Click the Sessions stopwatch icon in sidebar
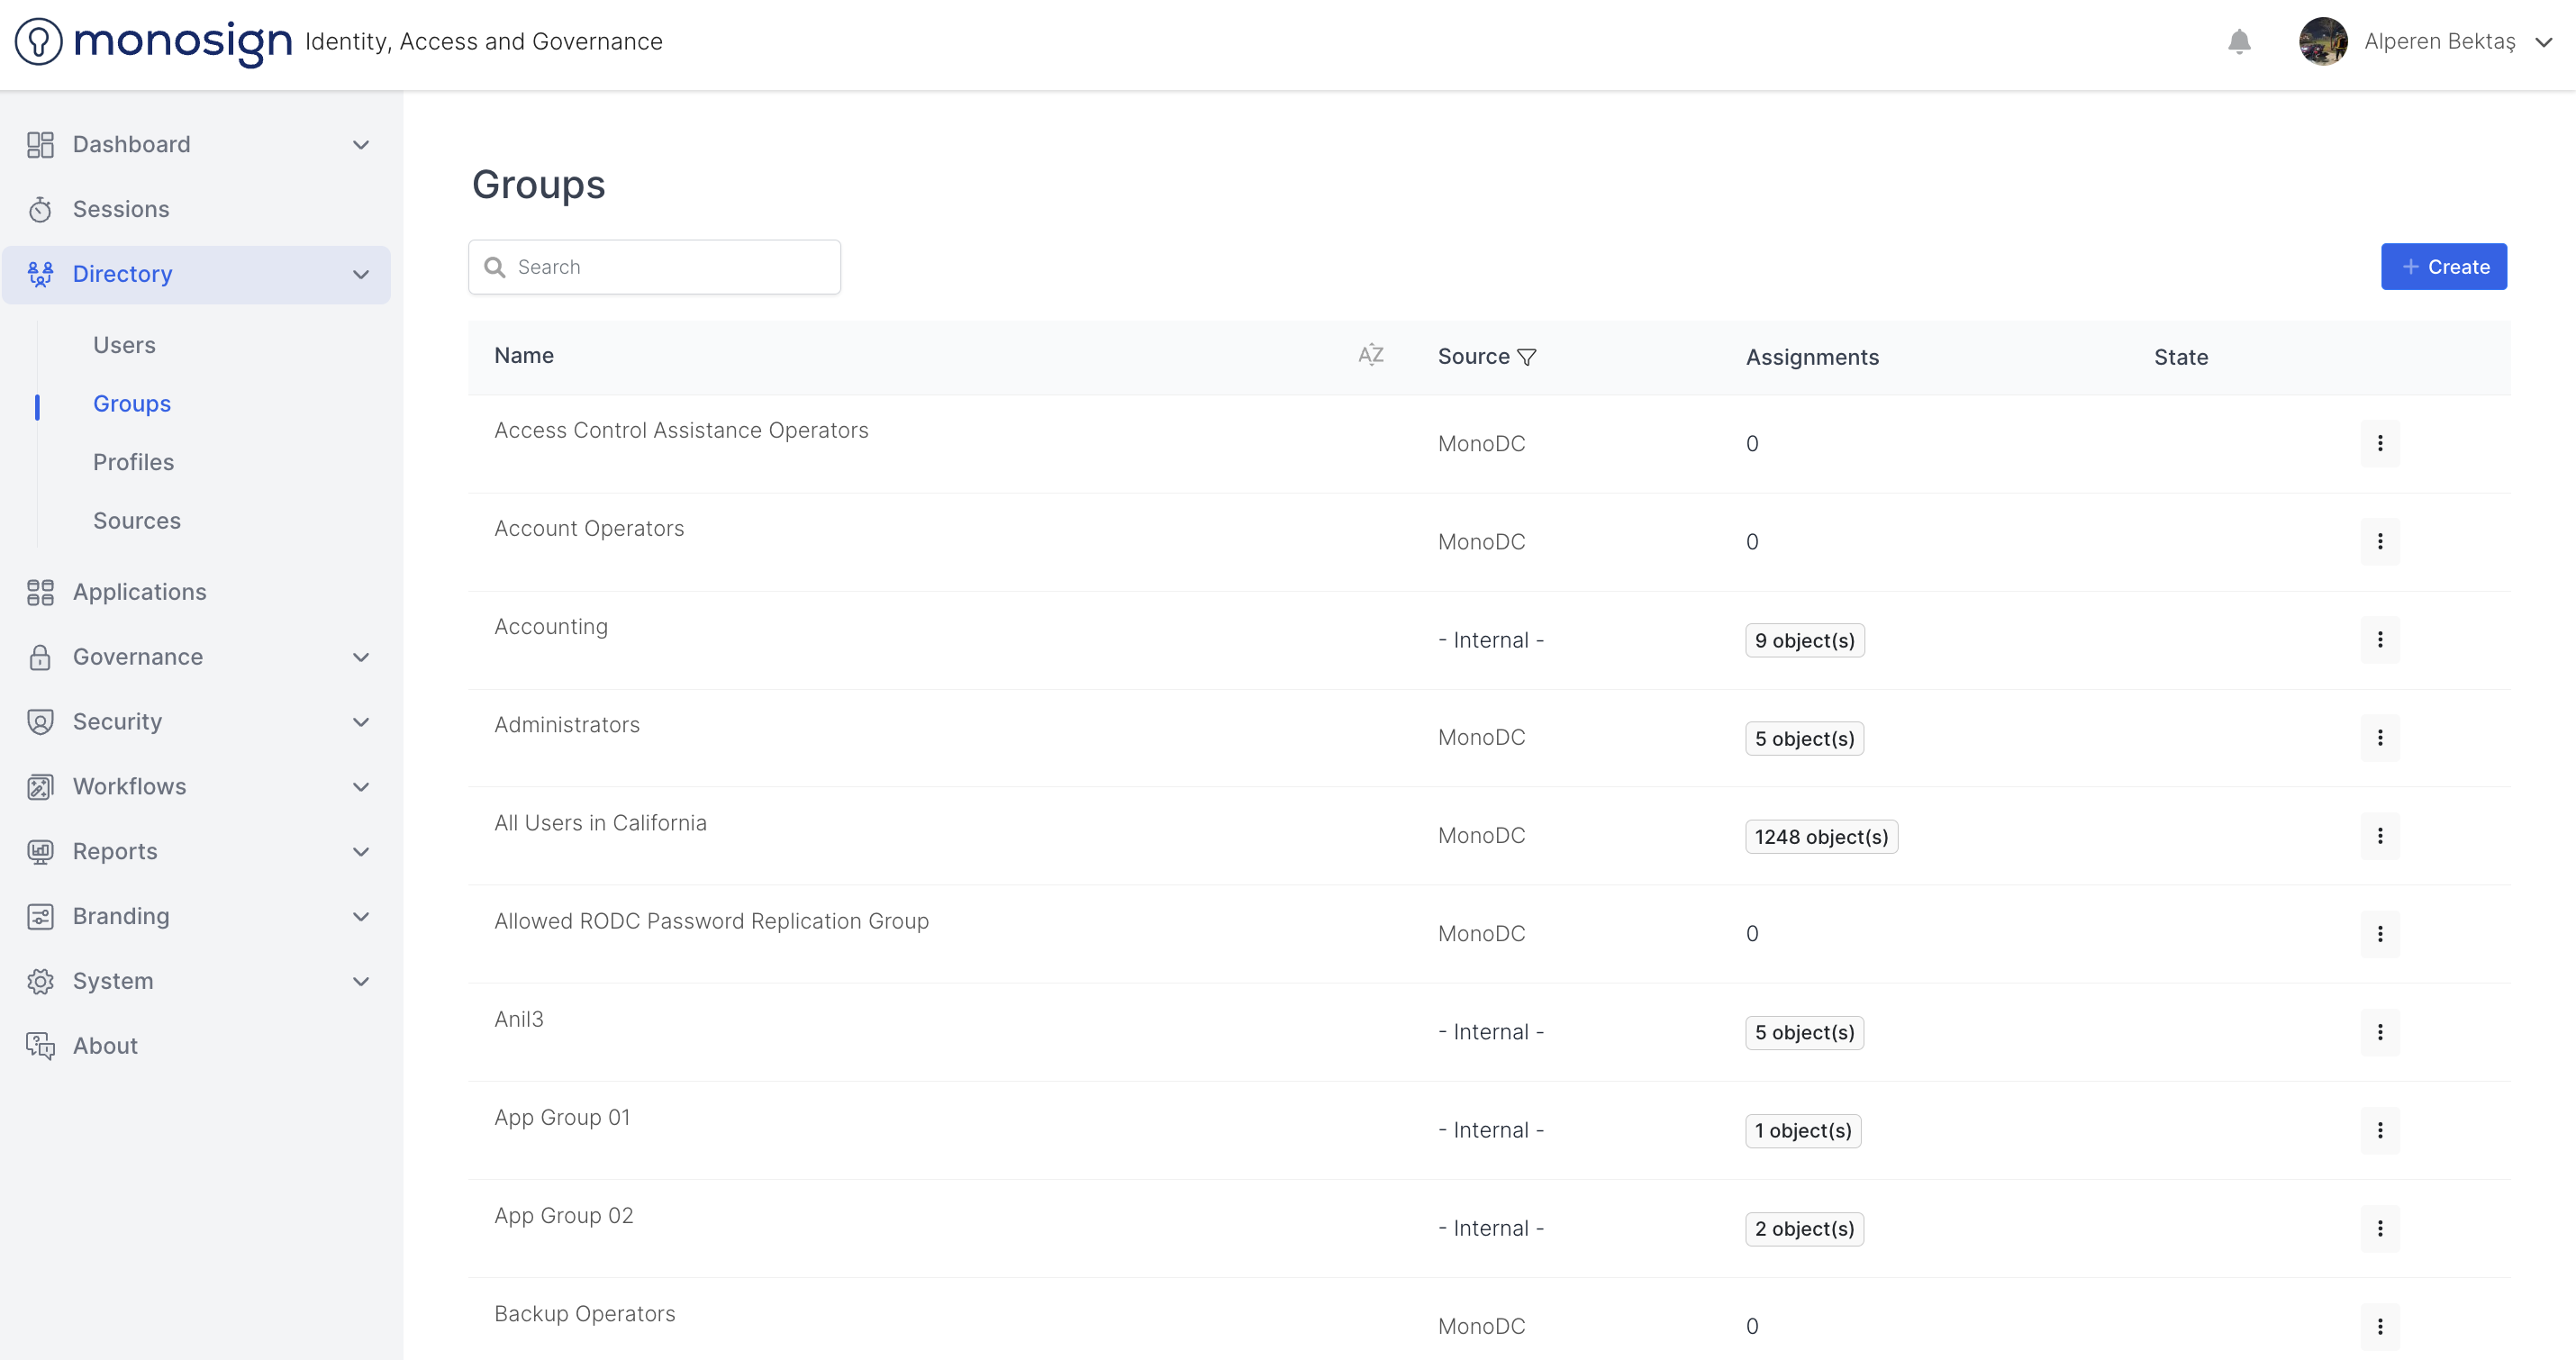2576x1360 pixels. click(x=40, y=209)
